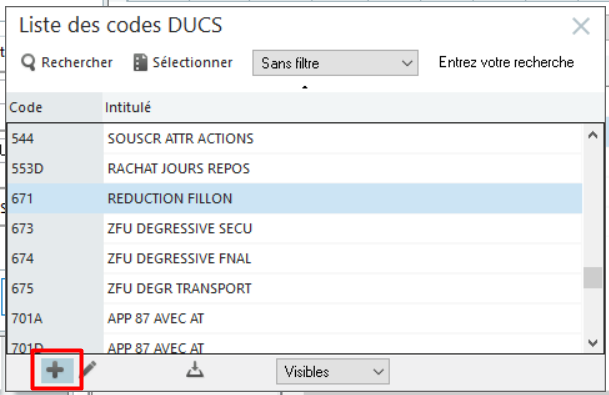The width and height of the screenshot is (609, 395).
Task: Click the download import icon
Action: click(195, 369)
